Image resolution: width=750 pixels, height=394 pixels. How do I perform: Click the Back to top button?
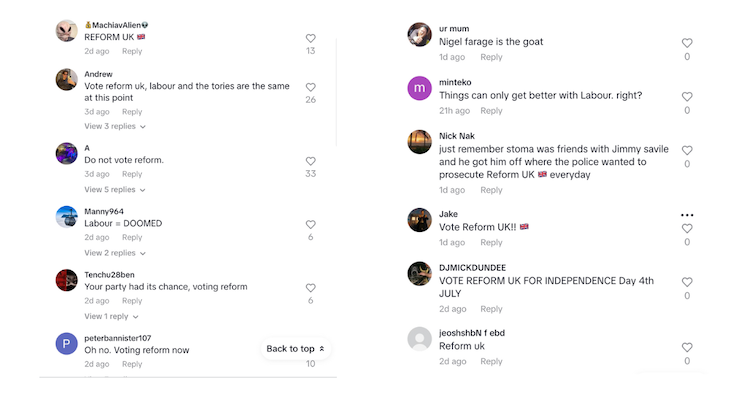[296, 349]
